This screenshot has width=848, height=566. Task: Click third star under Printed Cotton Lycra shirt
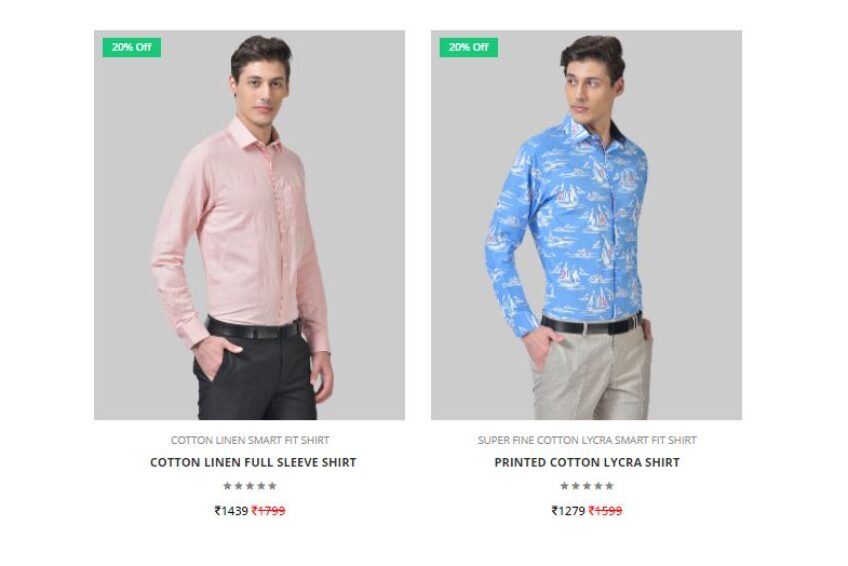587,485
